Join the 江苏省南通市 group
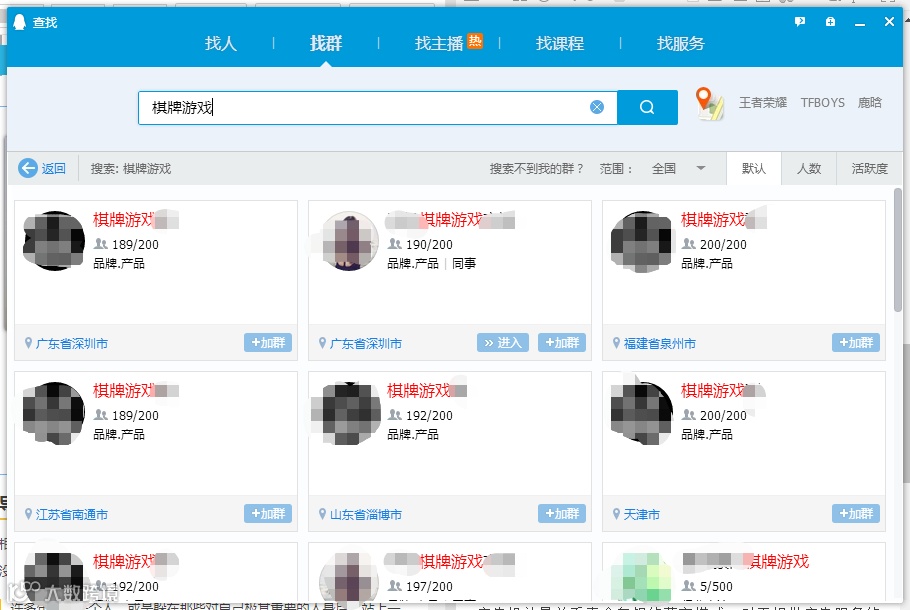Viewport: 910px width, 610px height. (x=268, y=514)
